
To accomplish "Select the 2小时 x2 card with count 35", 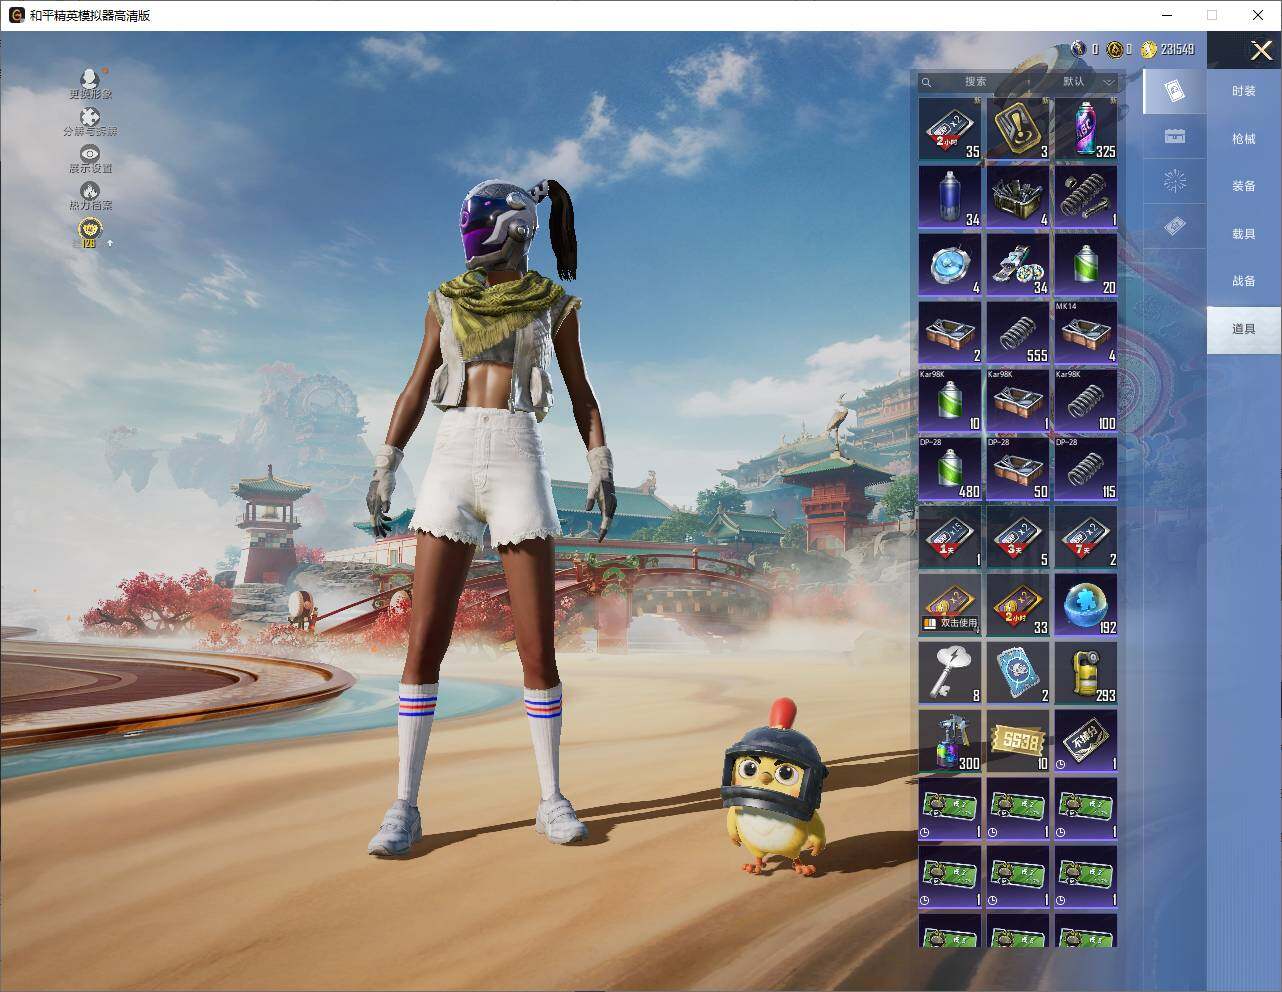I will click(x=950, y=129).
